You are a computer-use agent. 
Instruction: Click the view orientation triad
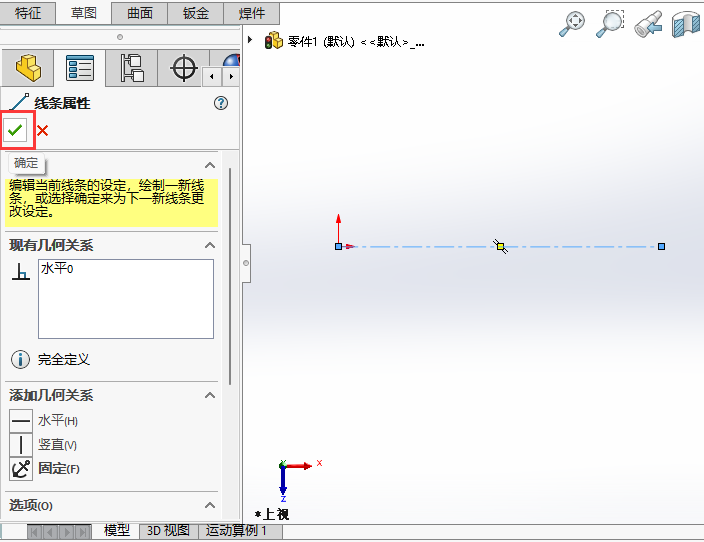click(299, 480)
